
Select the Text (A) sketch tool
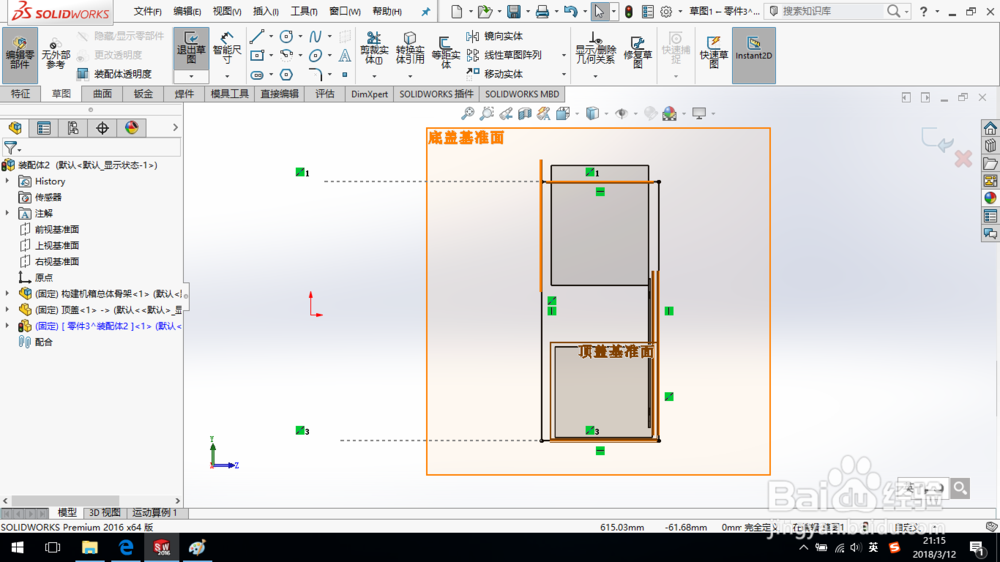pos(344,55)
